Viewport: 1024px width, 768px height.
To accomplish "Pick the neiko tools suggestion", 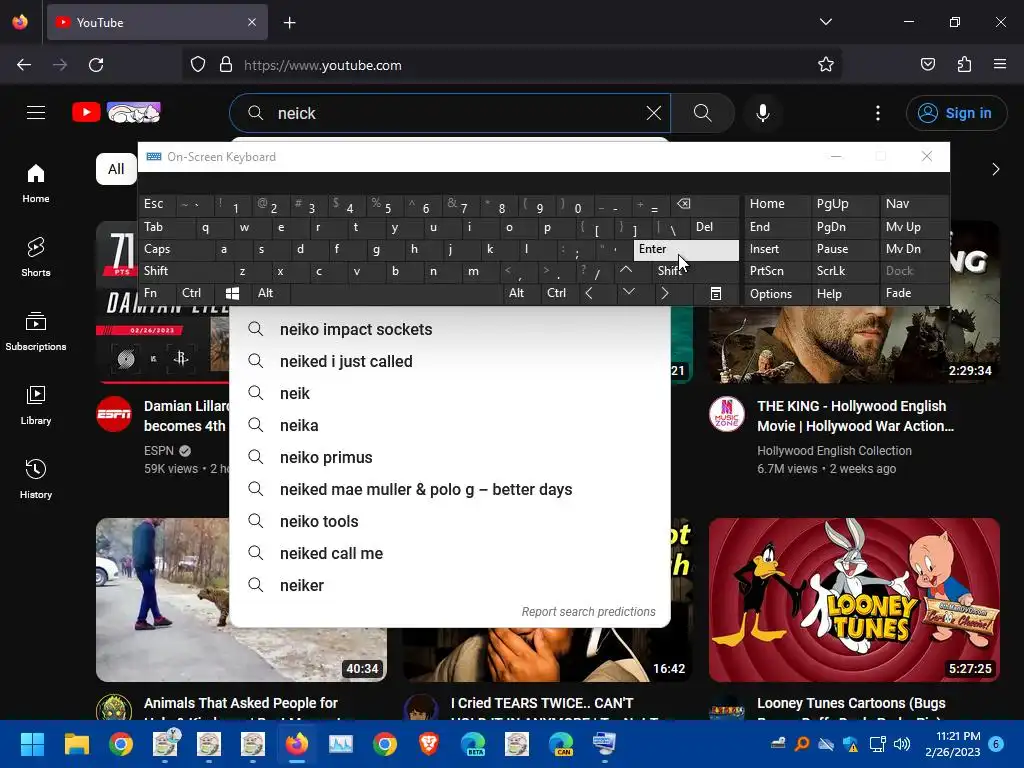I will pyautogui.click(x=450, y=521).
